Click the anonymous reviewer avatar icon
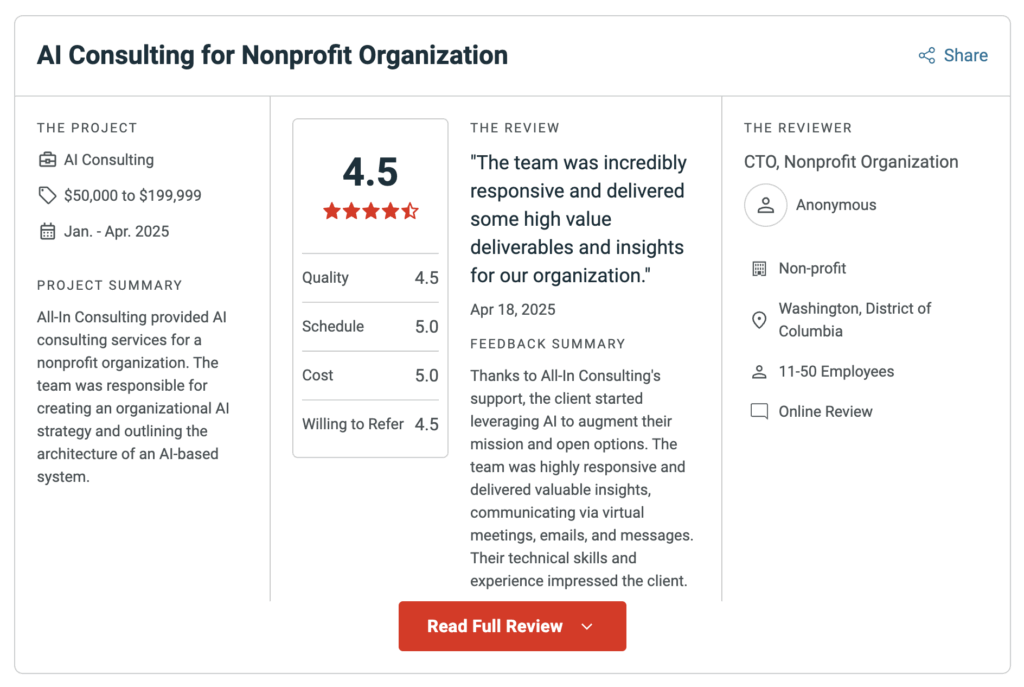The image size is (1024, 687). 765,205
